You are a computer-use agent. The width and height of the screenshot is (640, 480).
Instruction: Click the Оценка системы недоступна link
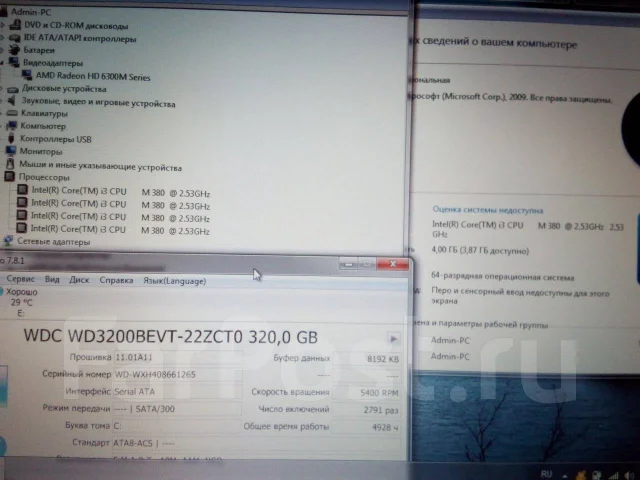tap(488, 210)
